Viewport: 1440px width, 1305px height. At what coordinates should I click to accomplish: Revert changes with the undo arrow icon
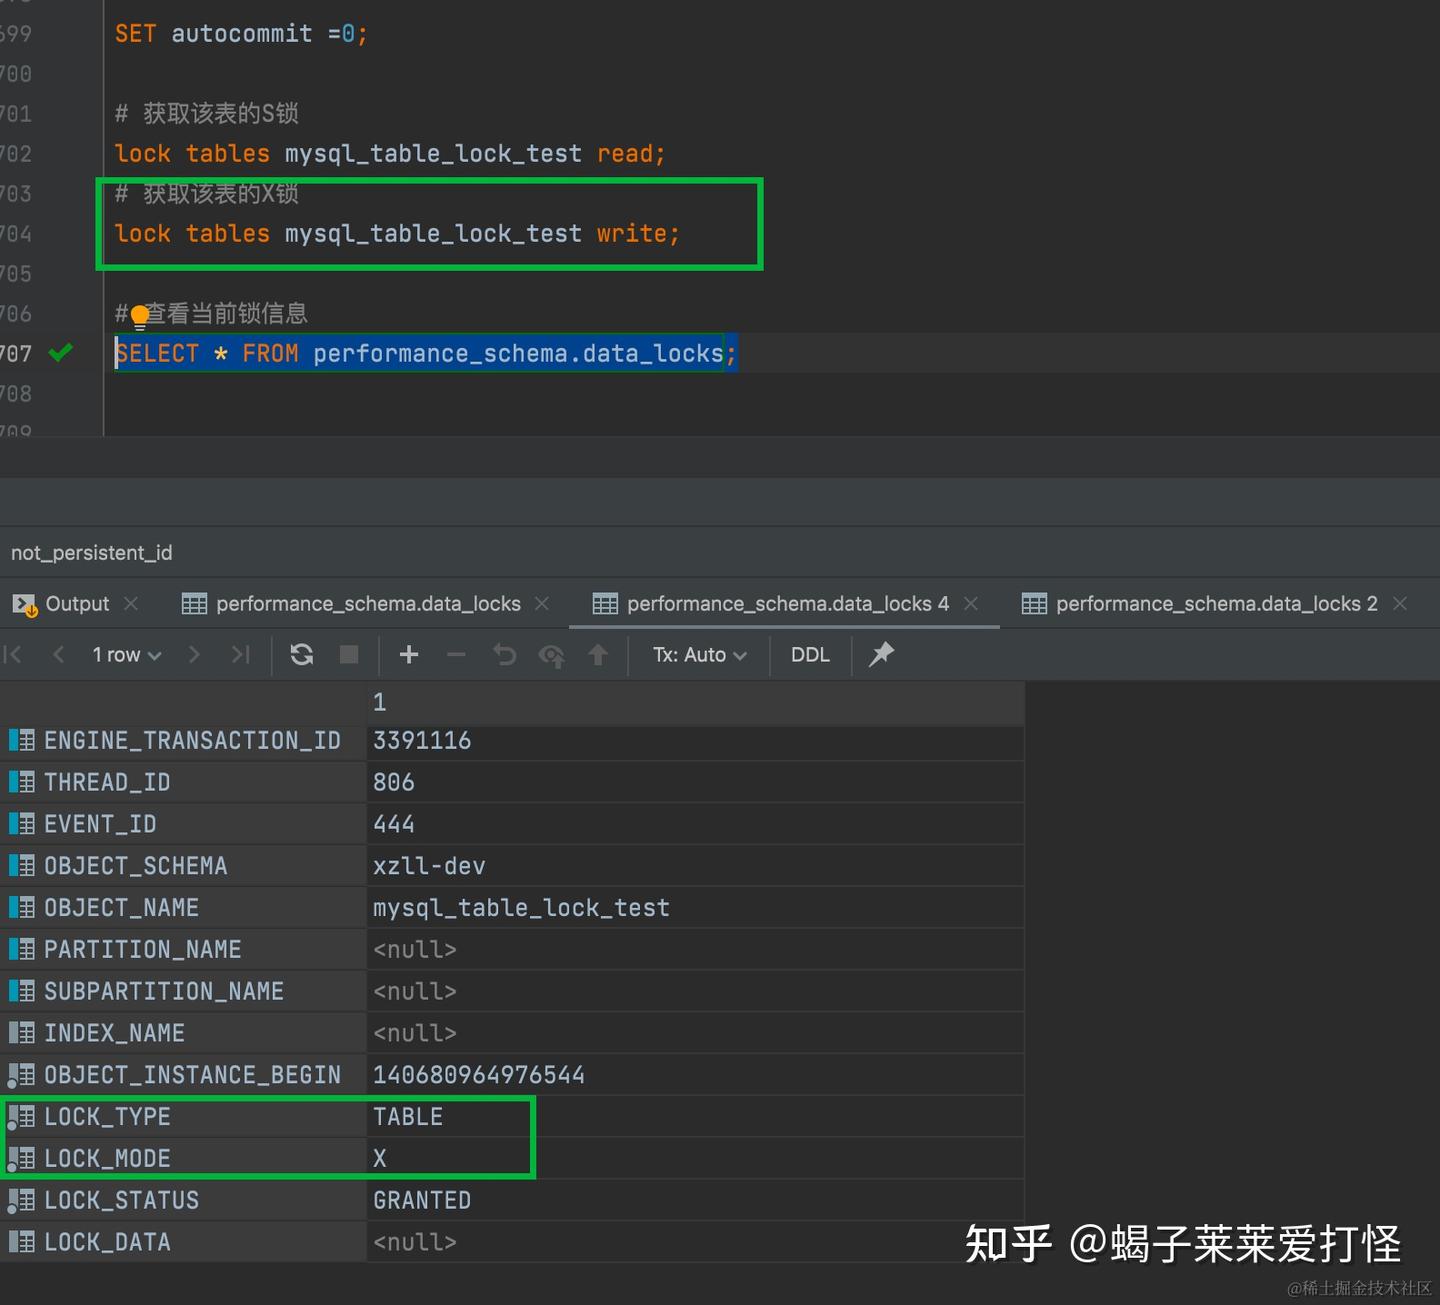point(504,655)
